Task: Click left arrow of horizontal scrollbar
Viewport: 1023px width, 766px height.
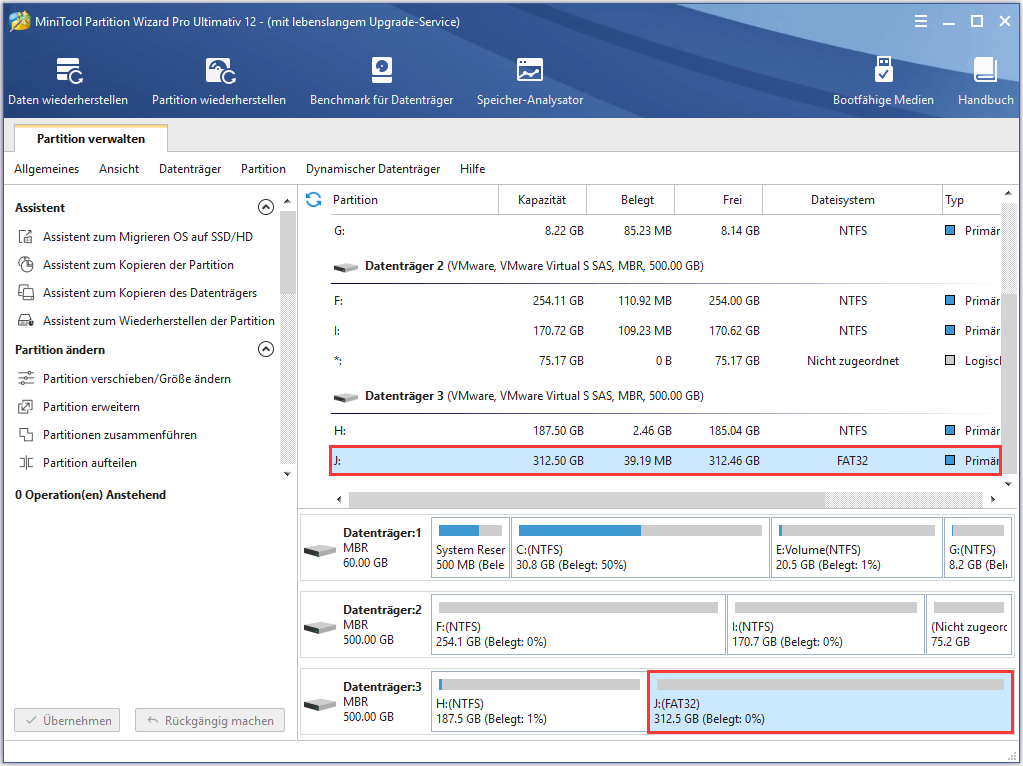Action: pos(339,500)
